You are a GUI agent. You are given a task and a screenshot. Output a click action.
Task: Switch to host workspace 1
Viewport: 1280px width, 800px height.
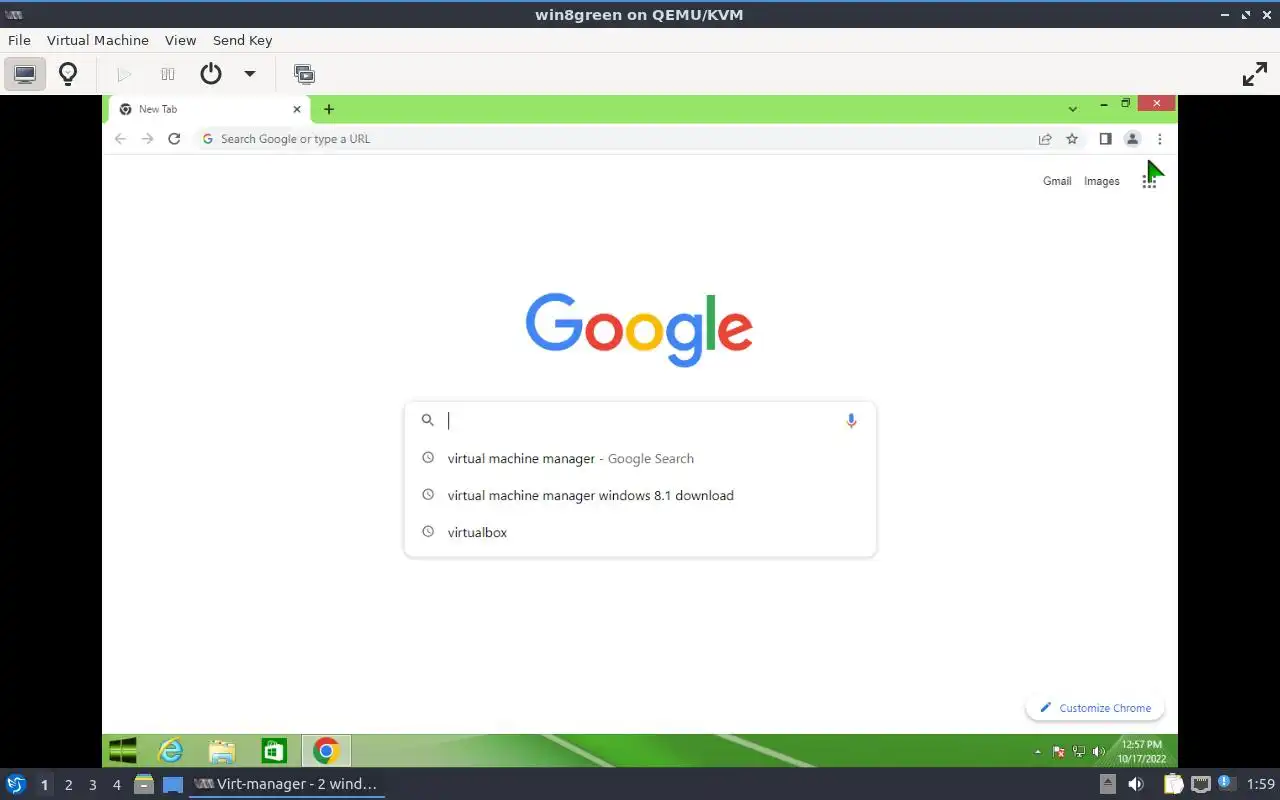[44, 785]
